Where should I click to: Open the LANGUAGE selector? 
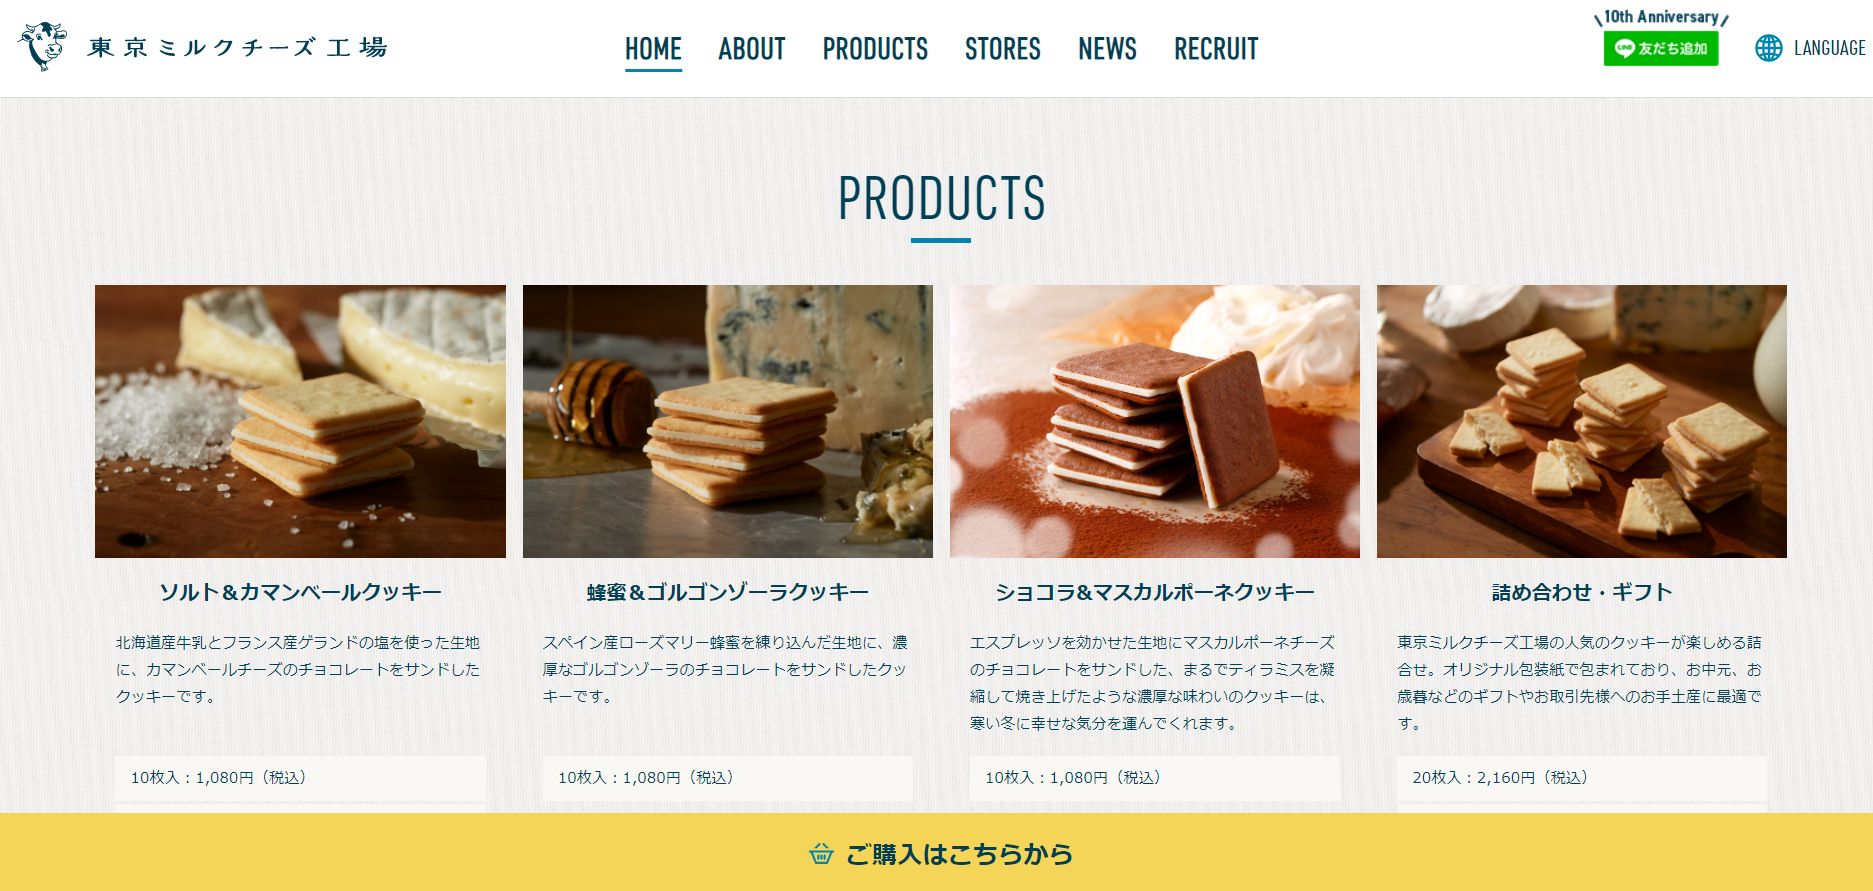1811,48
